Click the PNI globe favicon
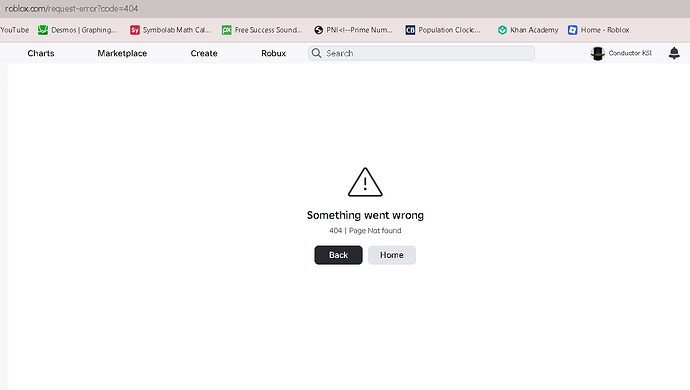 (x=319, y=30)
